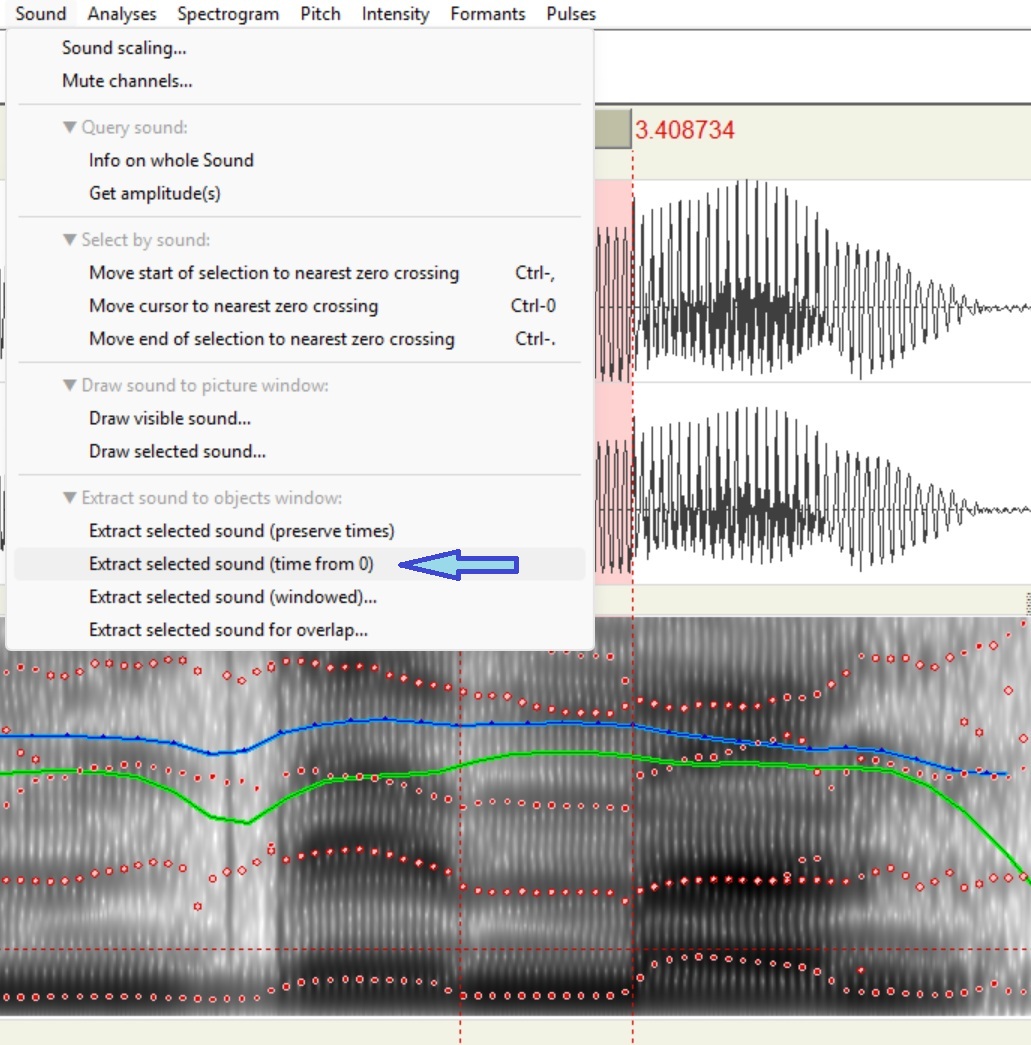Open the Intensity menu

(x=395, y=14)
